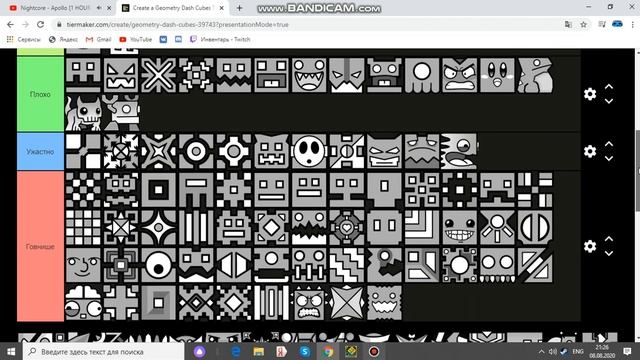Pick the bullseye ring cube in Ужастно row

pos(196,151)
